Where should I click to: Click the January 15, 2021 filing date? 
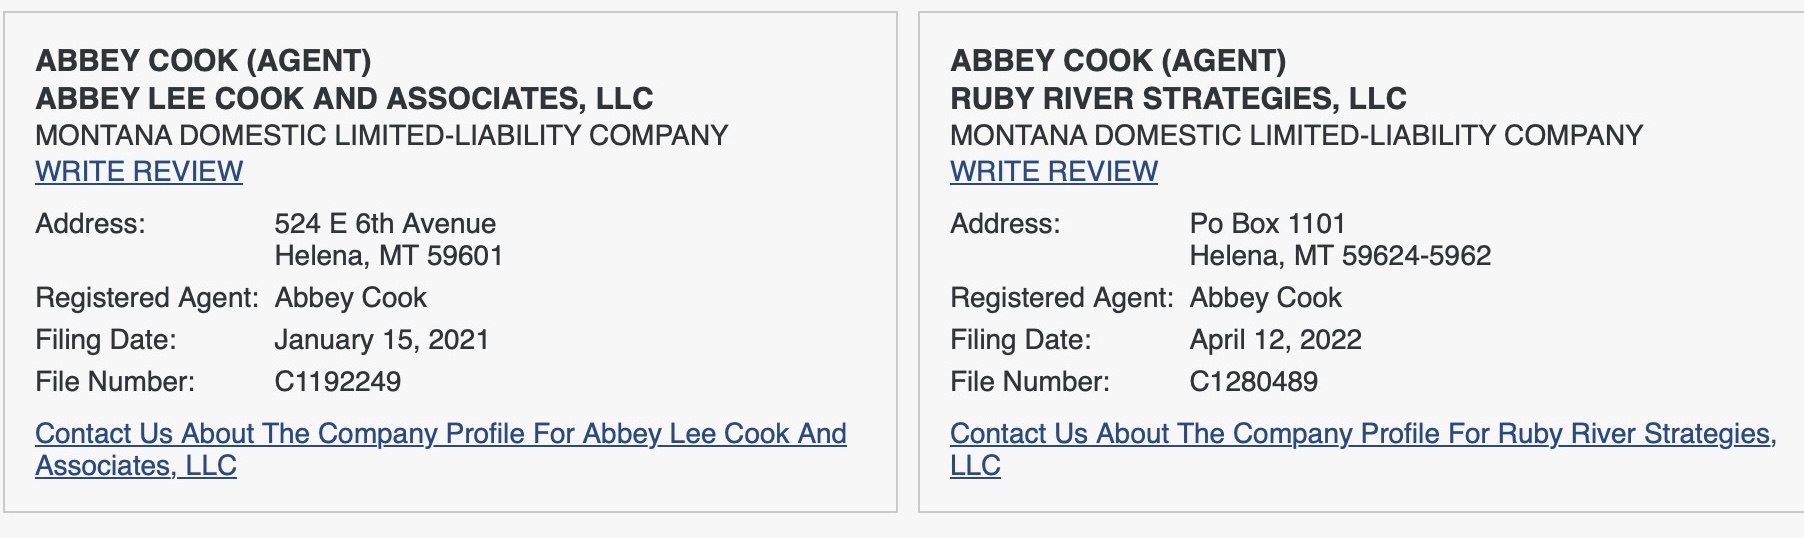tap(381, 340)
